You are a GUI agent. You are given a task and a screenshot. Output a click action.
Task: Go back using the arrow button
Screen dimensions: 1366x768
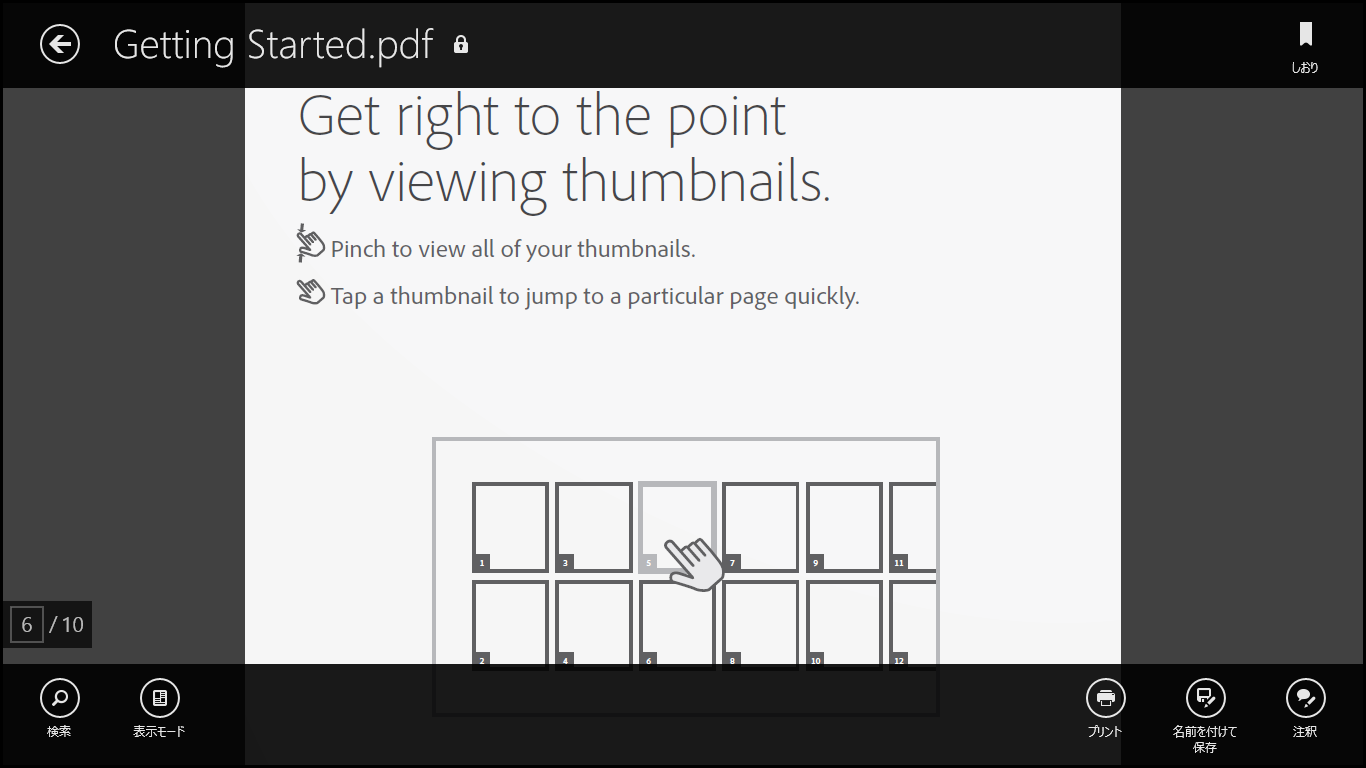60,44
